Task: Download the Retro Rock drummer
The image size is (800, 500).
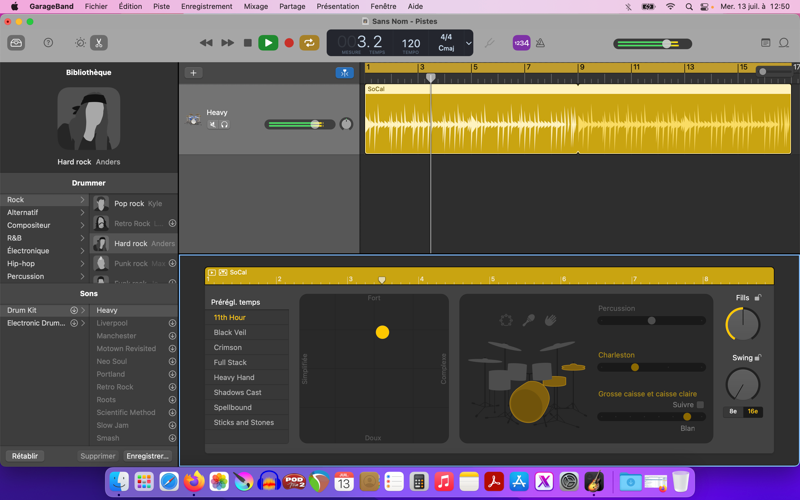Action: [172, 223]
